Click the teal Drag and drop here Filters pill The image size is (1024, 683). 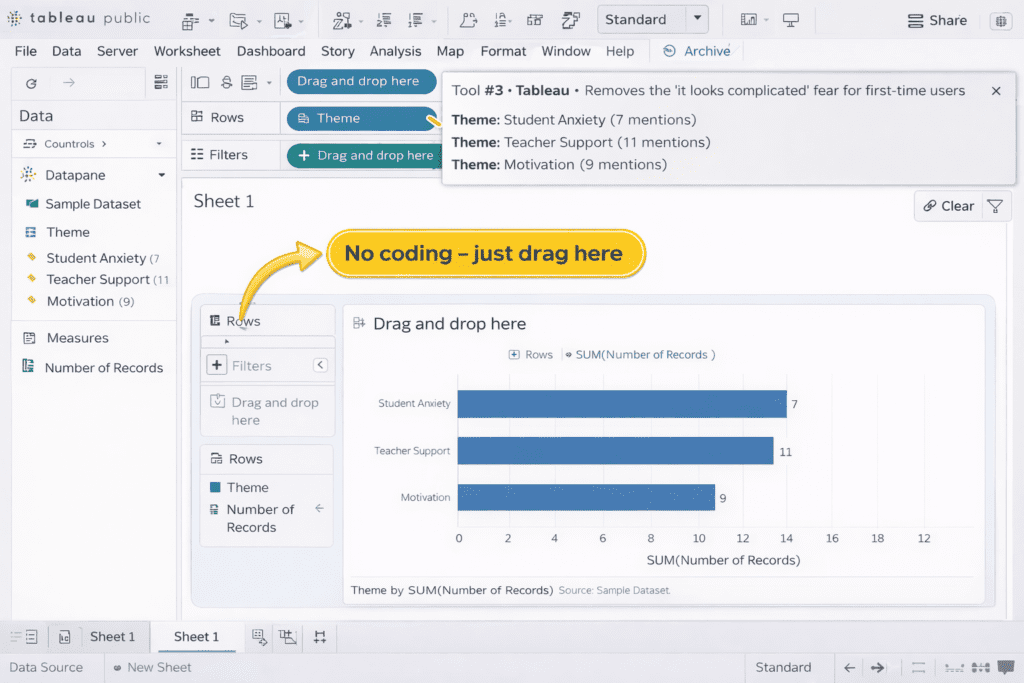click(x=364, y=155)
